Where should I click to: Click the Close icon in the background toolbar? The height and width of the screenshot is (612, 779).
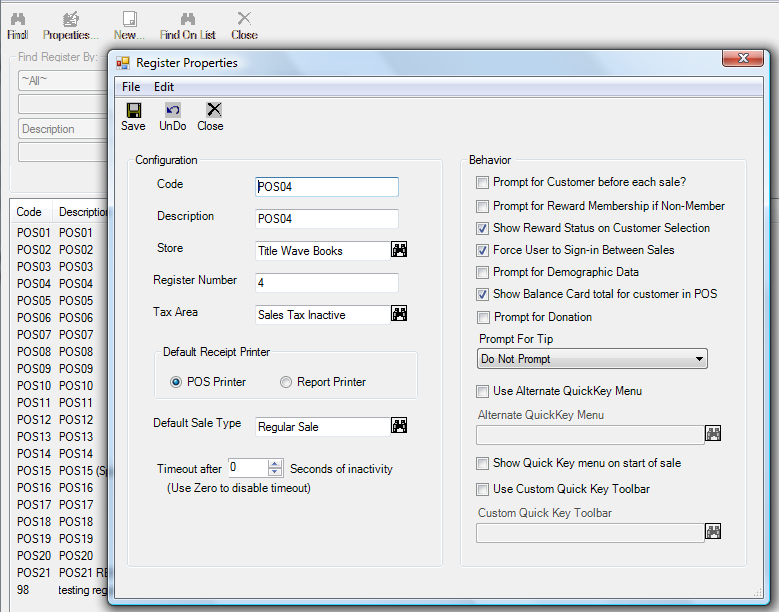tap(244, 18)
